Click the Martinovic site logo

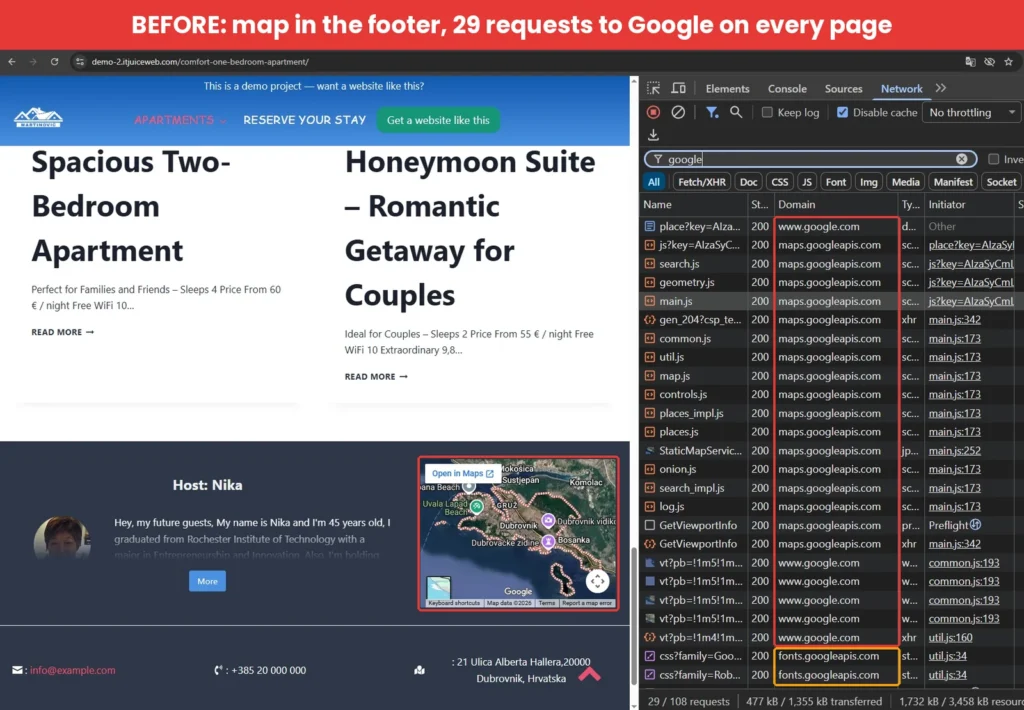(x=38, y=118)
